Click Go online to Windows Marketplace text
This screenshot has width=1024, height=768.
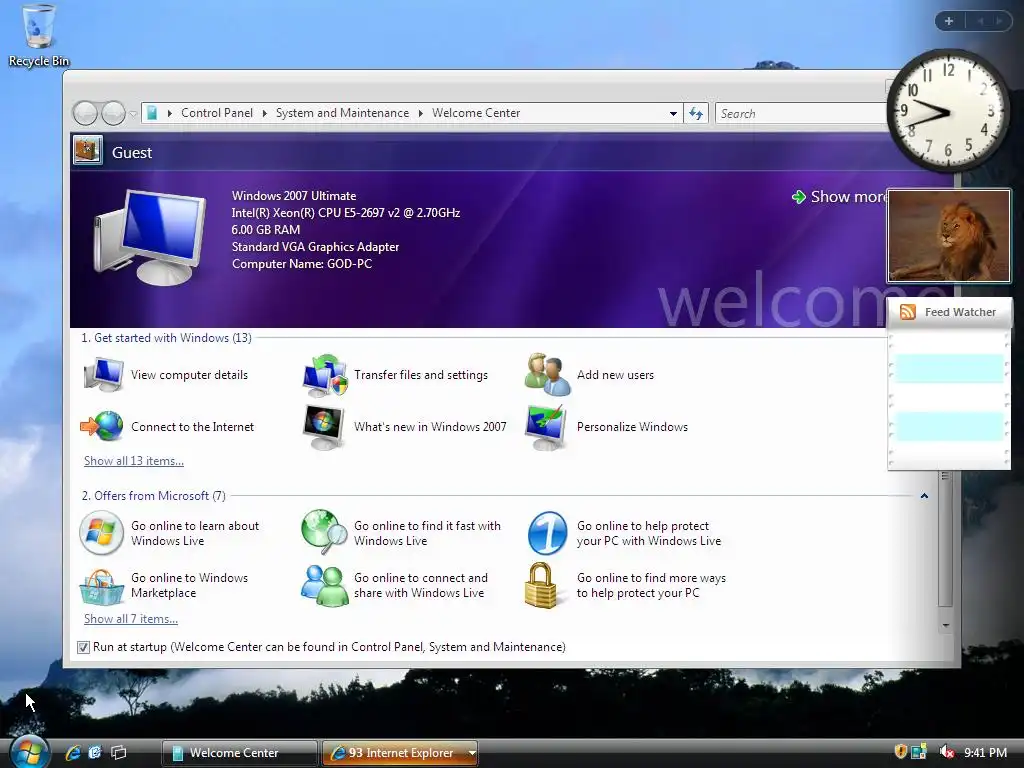pos(189,585)
